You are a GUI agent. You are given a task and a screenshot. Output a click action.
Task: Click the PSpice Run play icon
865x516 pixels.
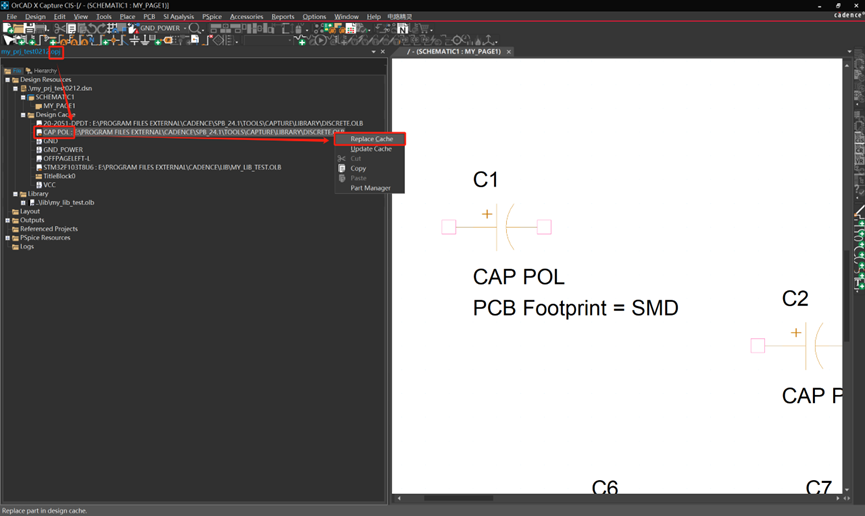coord(321,40)
